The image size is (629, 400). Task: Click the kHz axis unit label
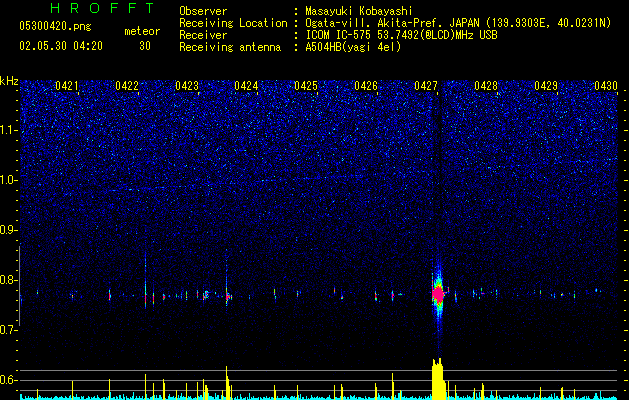click(x=9, y=81)
